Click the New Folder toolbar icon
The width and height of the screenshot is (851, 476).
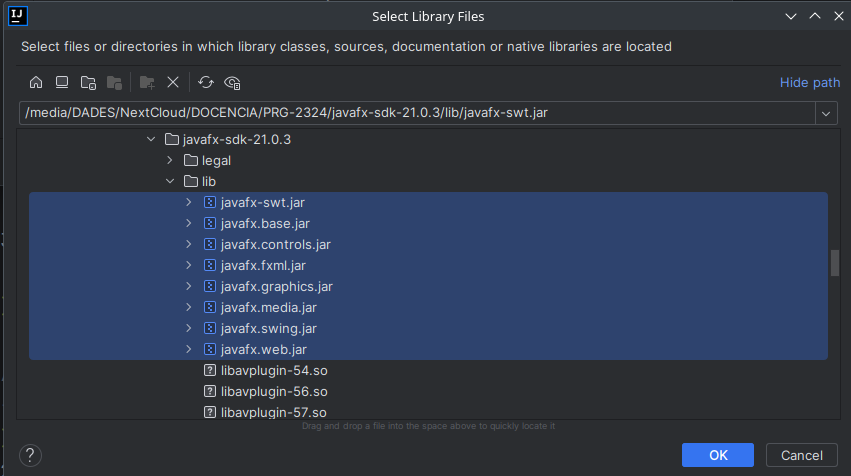click(147, 82)
